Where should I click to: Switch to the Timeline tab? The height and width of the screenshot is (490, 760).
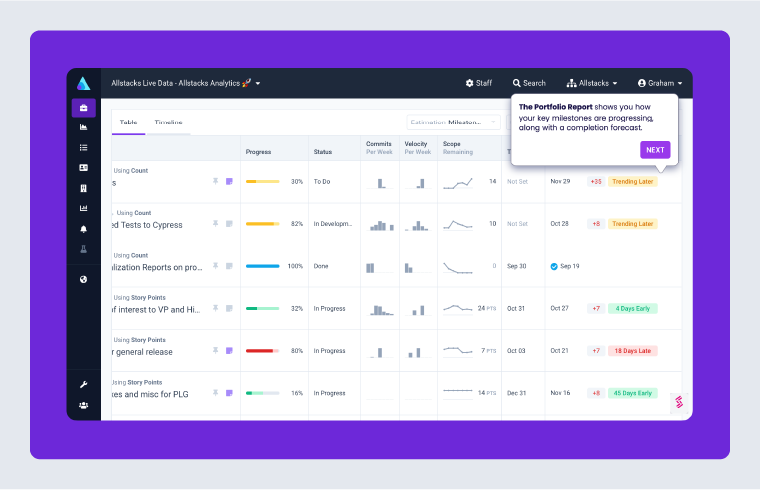pyautogui.click(x=168, y=122)
